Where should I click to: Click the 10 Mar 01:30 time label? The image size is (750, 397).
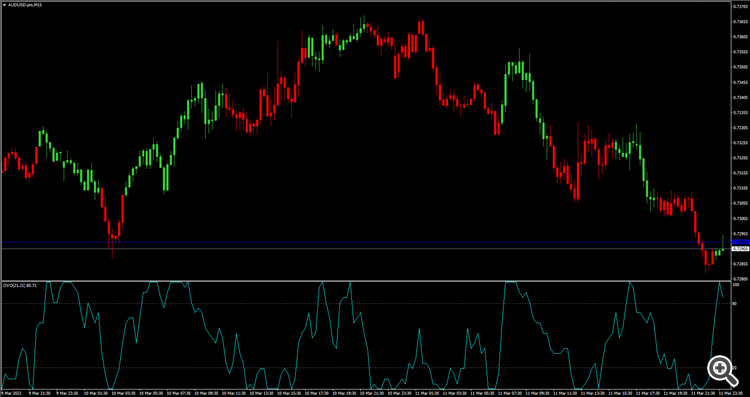(96, 393)
